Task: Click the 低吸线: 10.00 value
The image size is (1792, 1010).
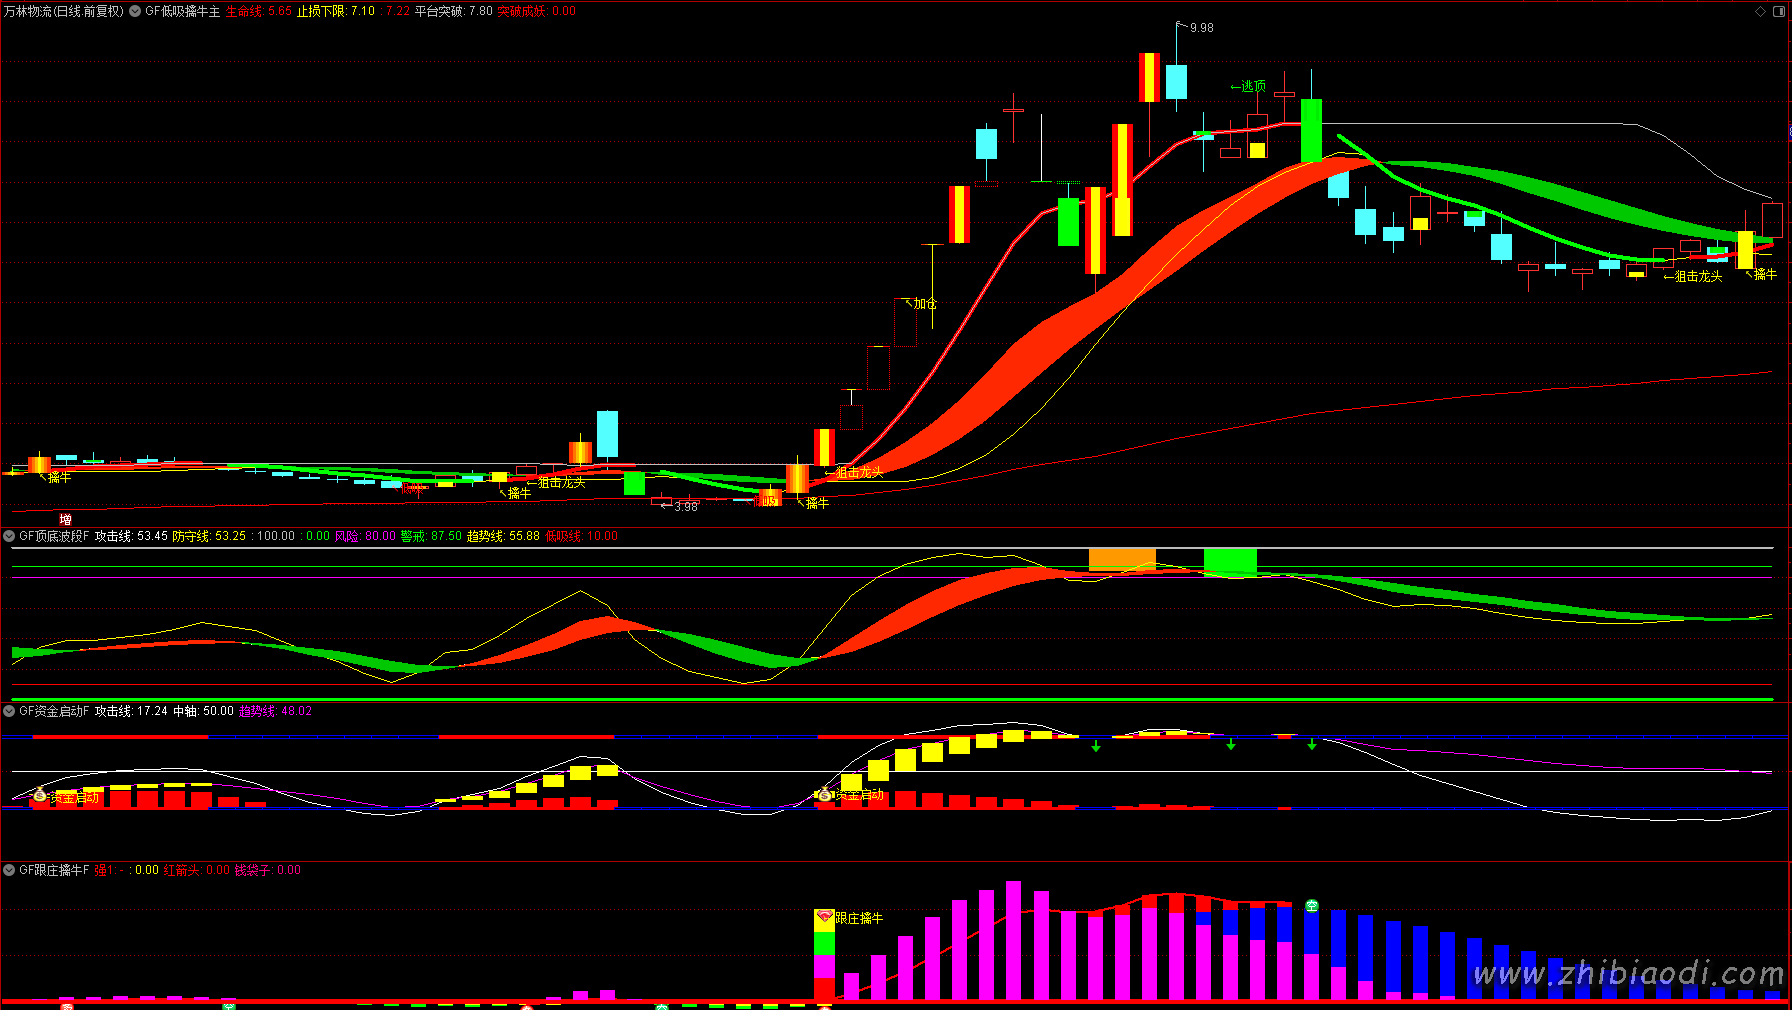Action: [582, 536]
